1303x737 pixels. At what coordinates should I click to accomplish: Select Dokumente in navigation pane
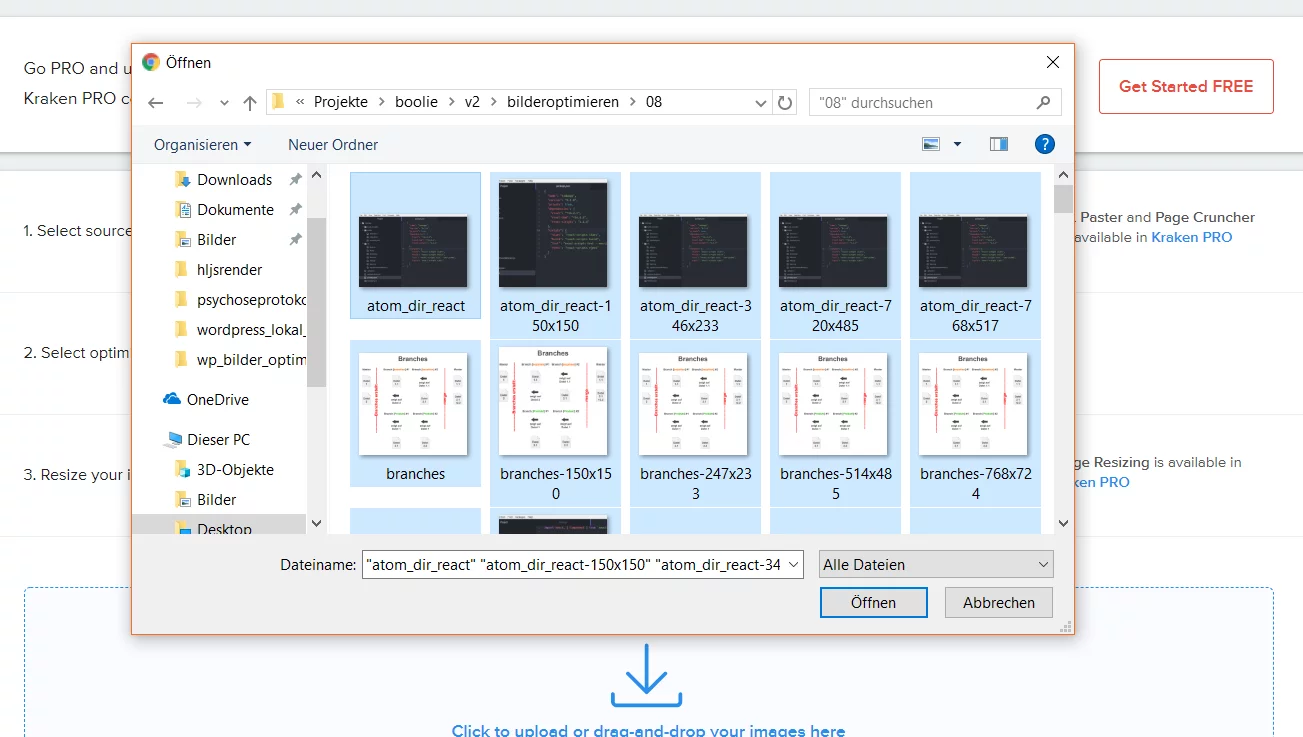tap(235, 210)
